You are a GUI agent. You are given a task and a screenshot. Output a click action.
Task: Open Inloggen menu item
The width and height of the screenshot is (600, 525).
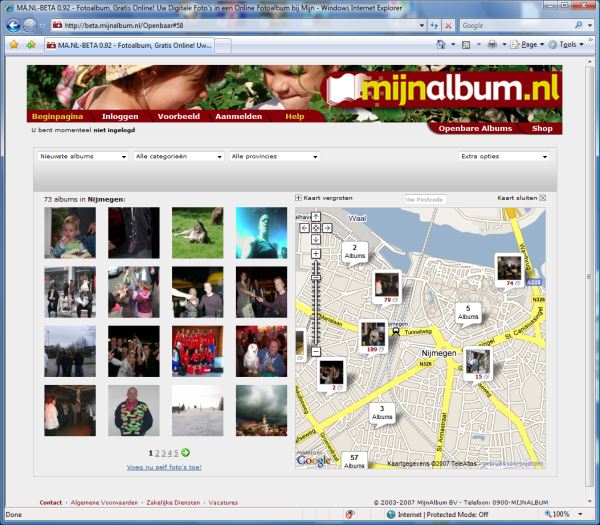coord(120,116)
